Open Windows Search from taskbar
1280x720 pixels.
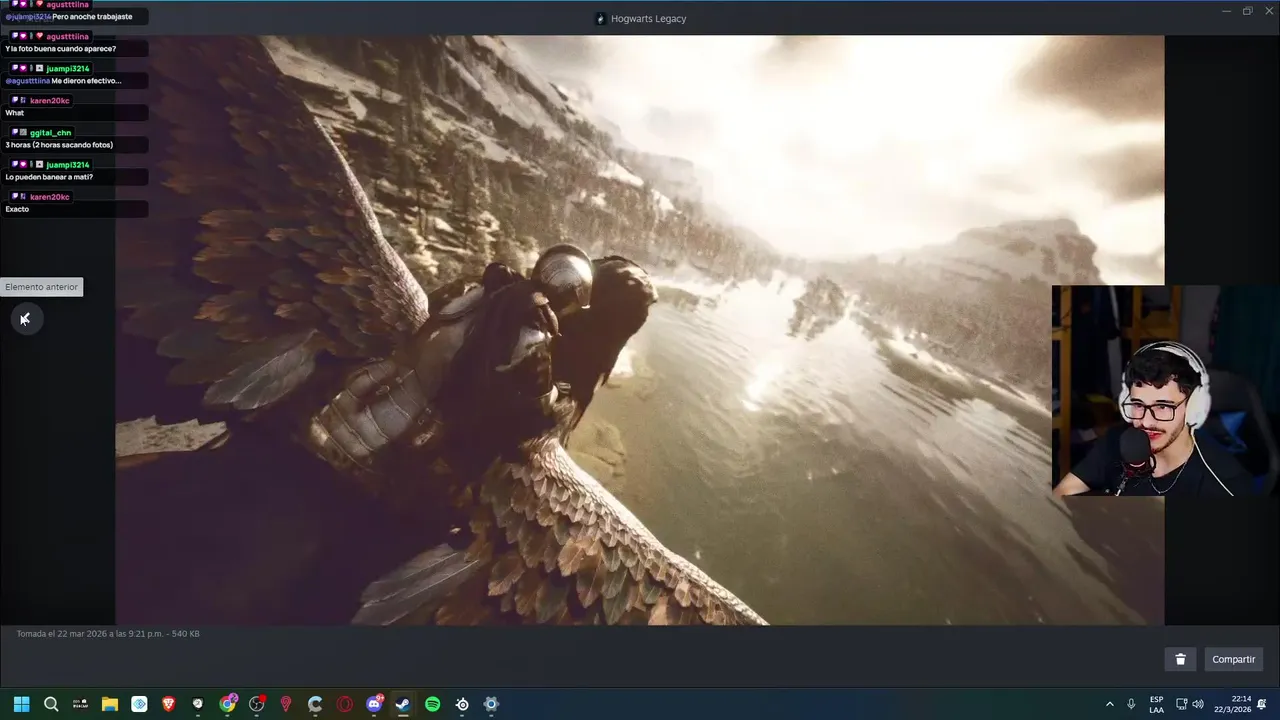pyautogui.click(x=51, y=704)
